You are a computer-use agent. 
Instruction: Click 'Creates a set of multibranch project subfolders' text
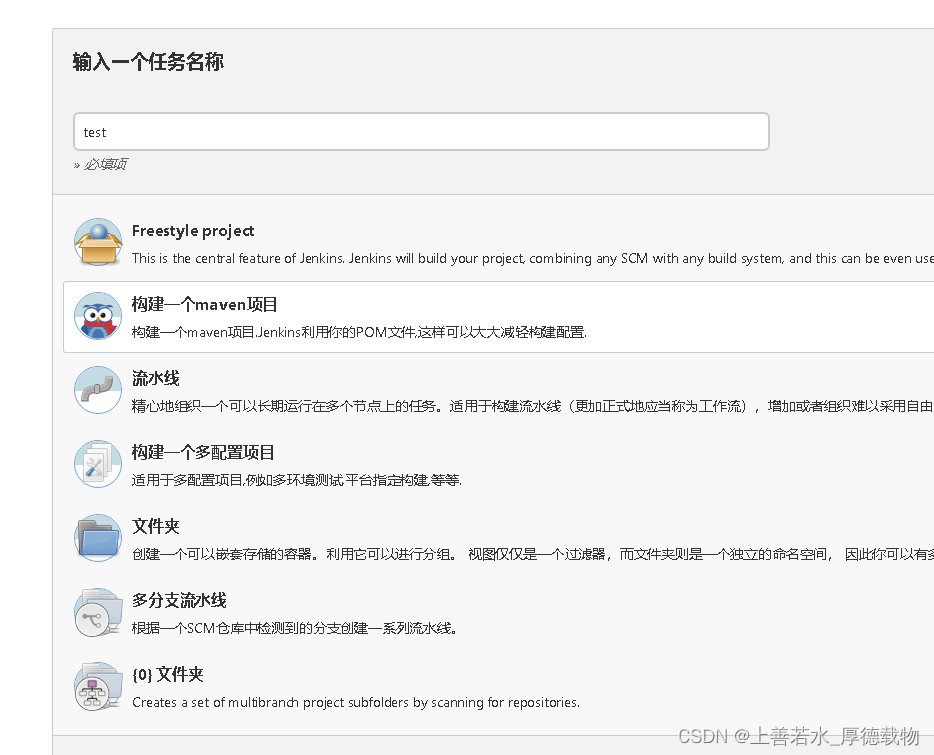[356, 703]
